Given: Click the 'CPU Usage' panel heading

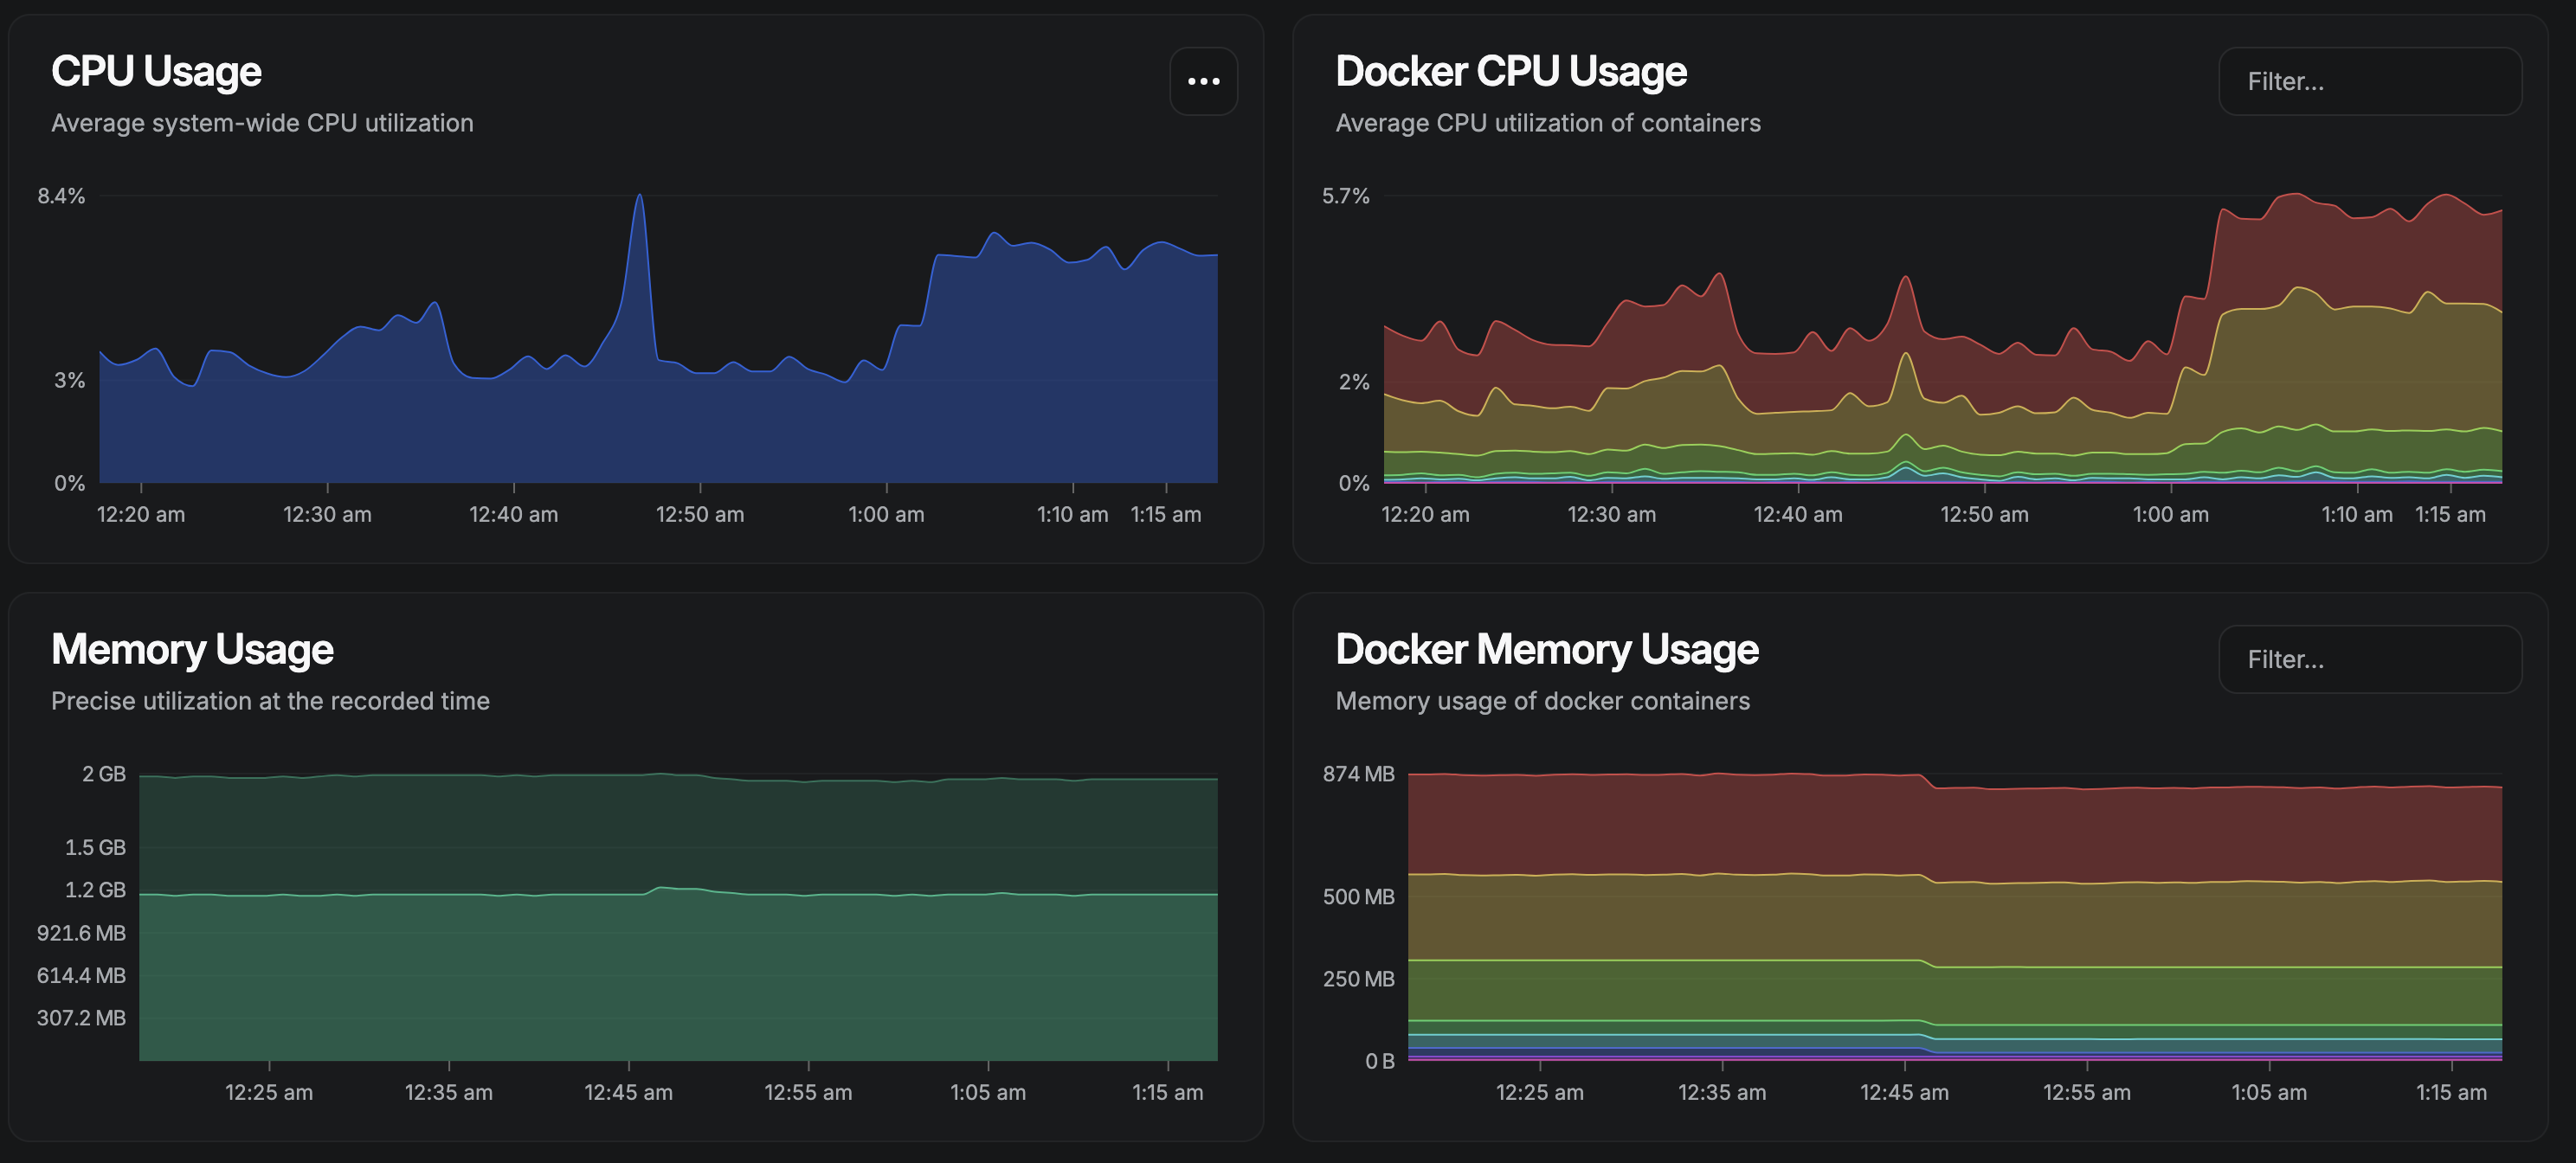Looking at the screenshot, I should click(x=156, y=71).
